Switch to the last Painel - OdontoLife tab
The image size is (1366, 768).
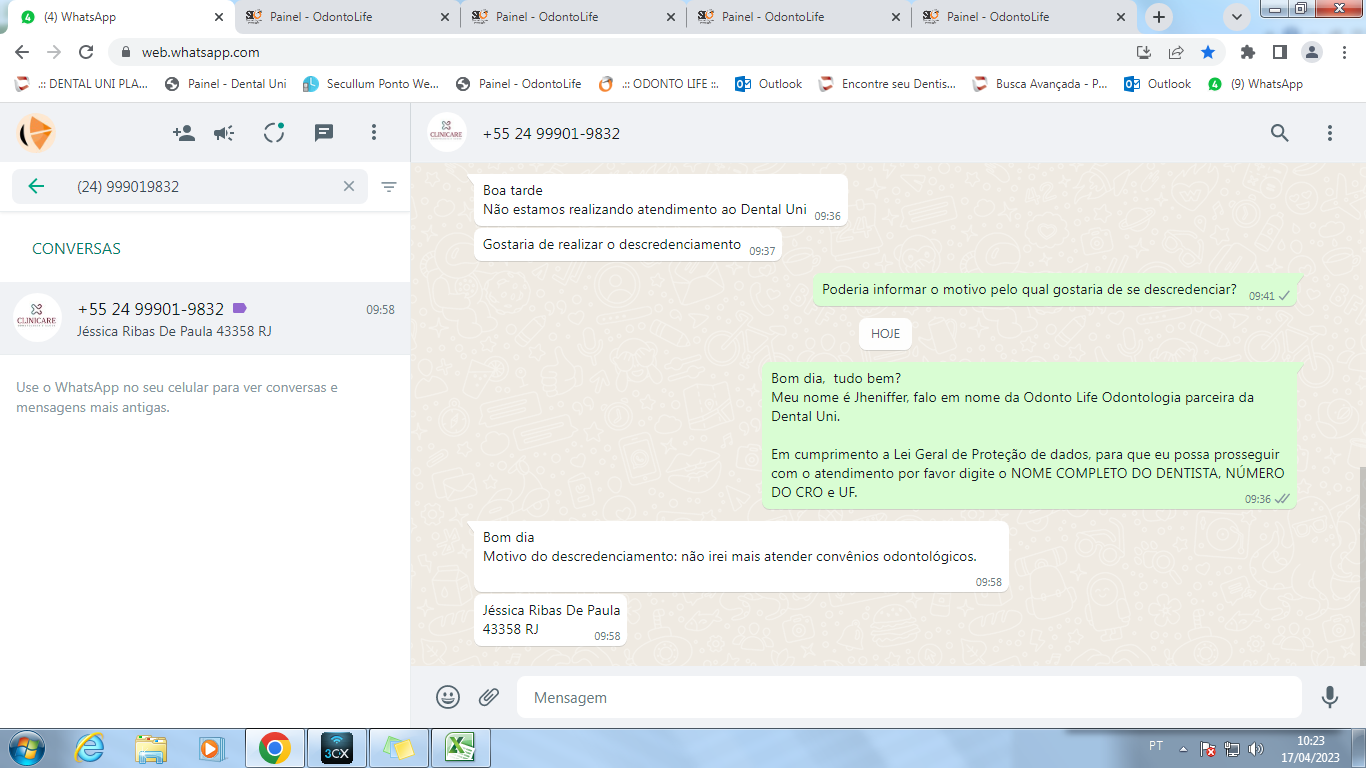1025,17
